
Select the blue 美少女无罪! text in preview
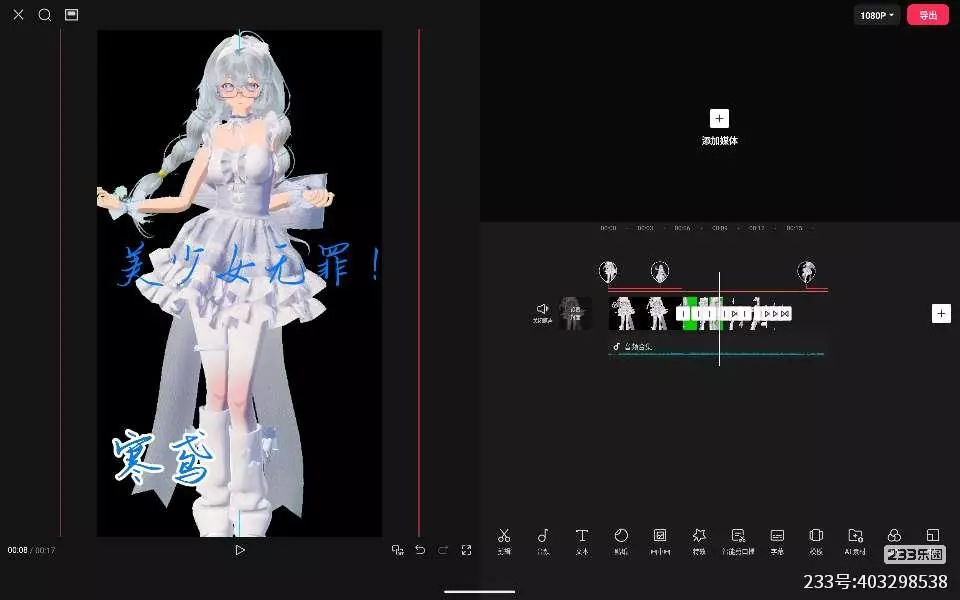(x=248, y=266)
